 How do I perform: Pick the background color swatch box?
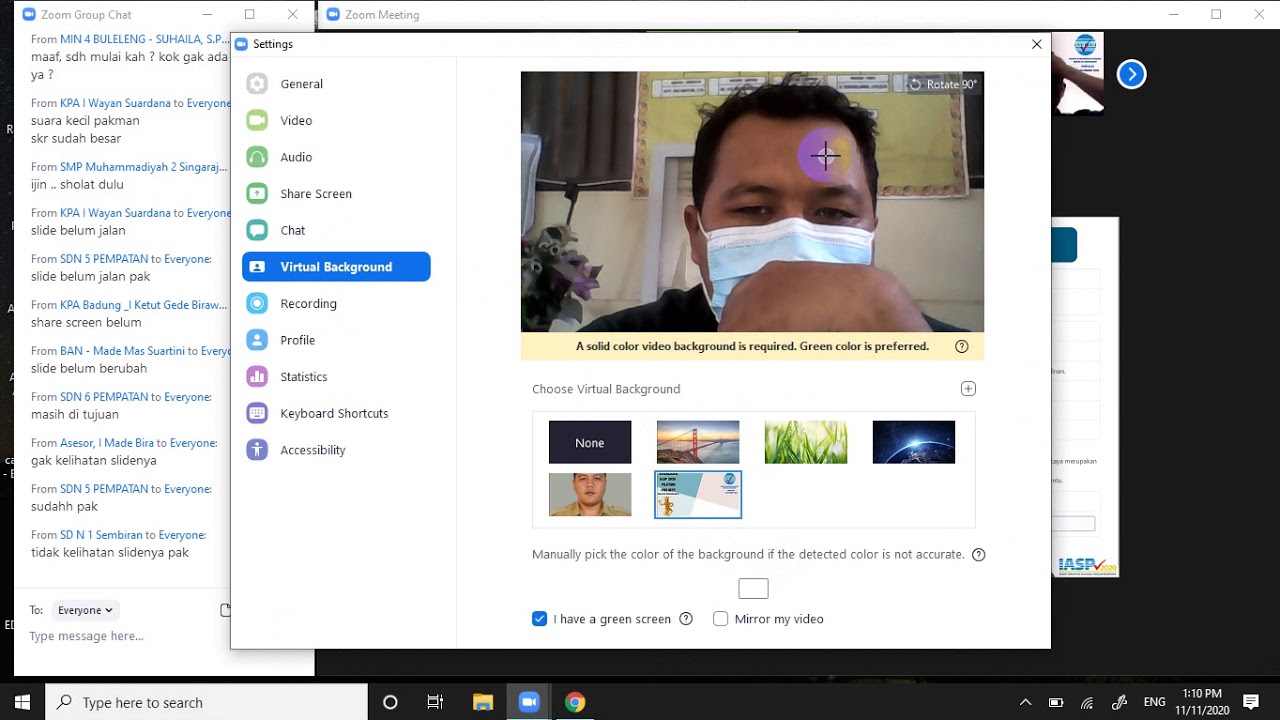coord(753,589)
